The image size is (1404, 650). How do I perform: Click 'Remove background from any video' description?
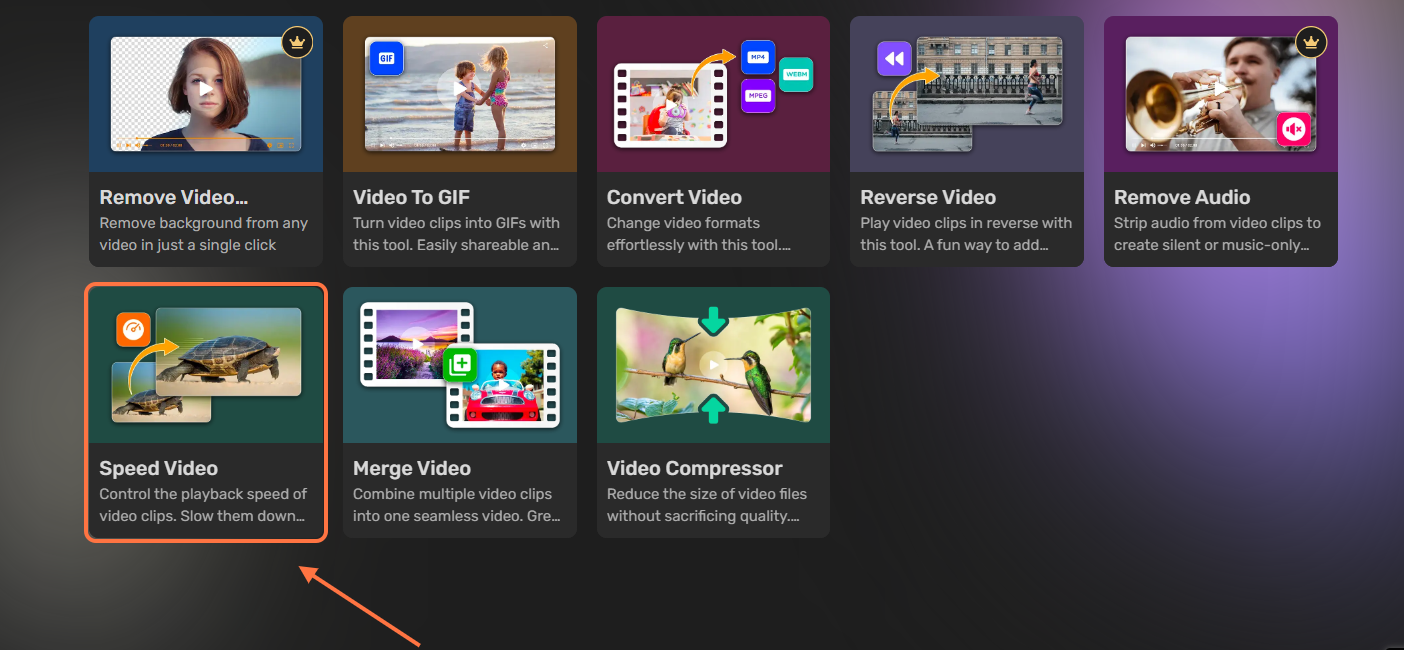[x=203, y=234]
